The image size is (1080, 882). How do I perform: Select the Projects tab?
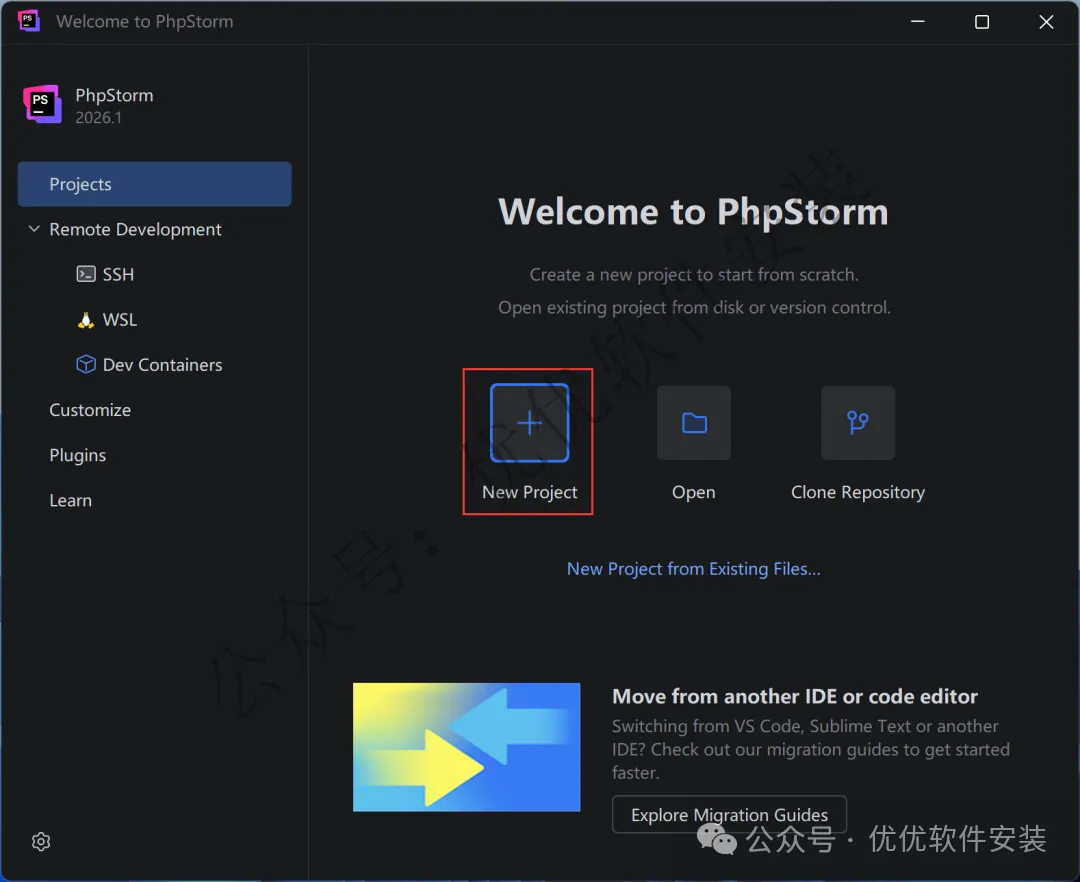[154, 184]
